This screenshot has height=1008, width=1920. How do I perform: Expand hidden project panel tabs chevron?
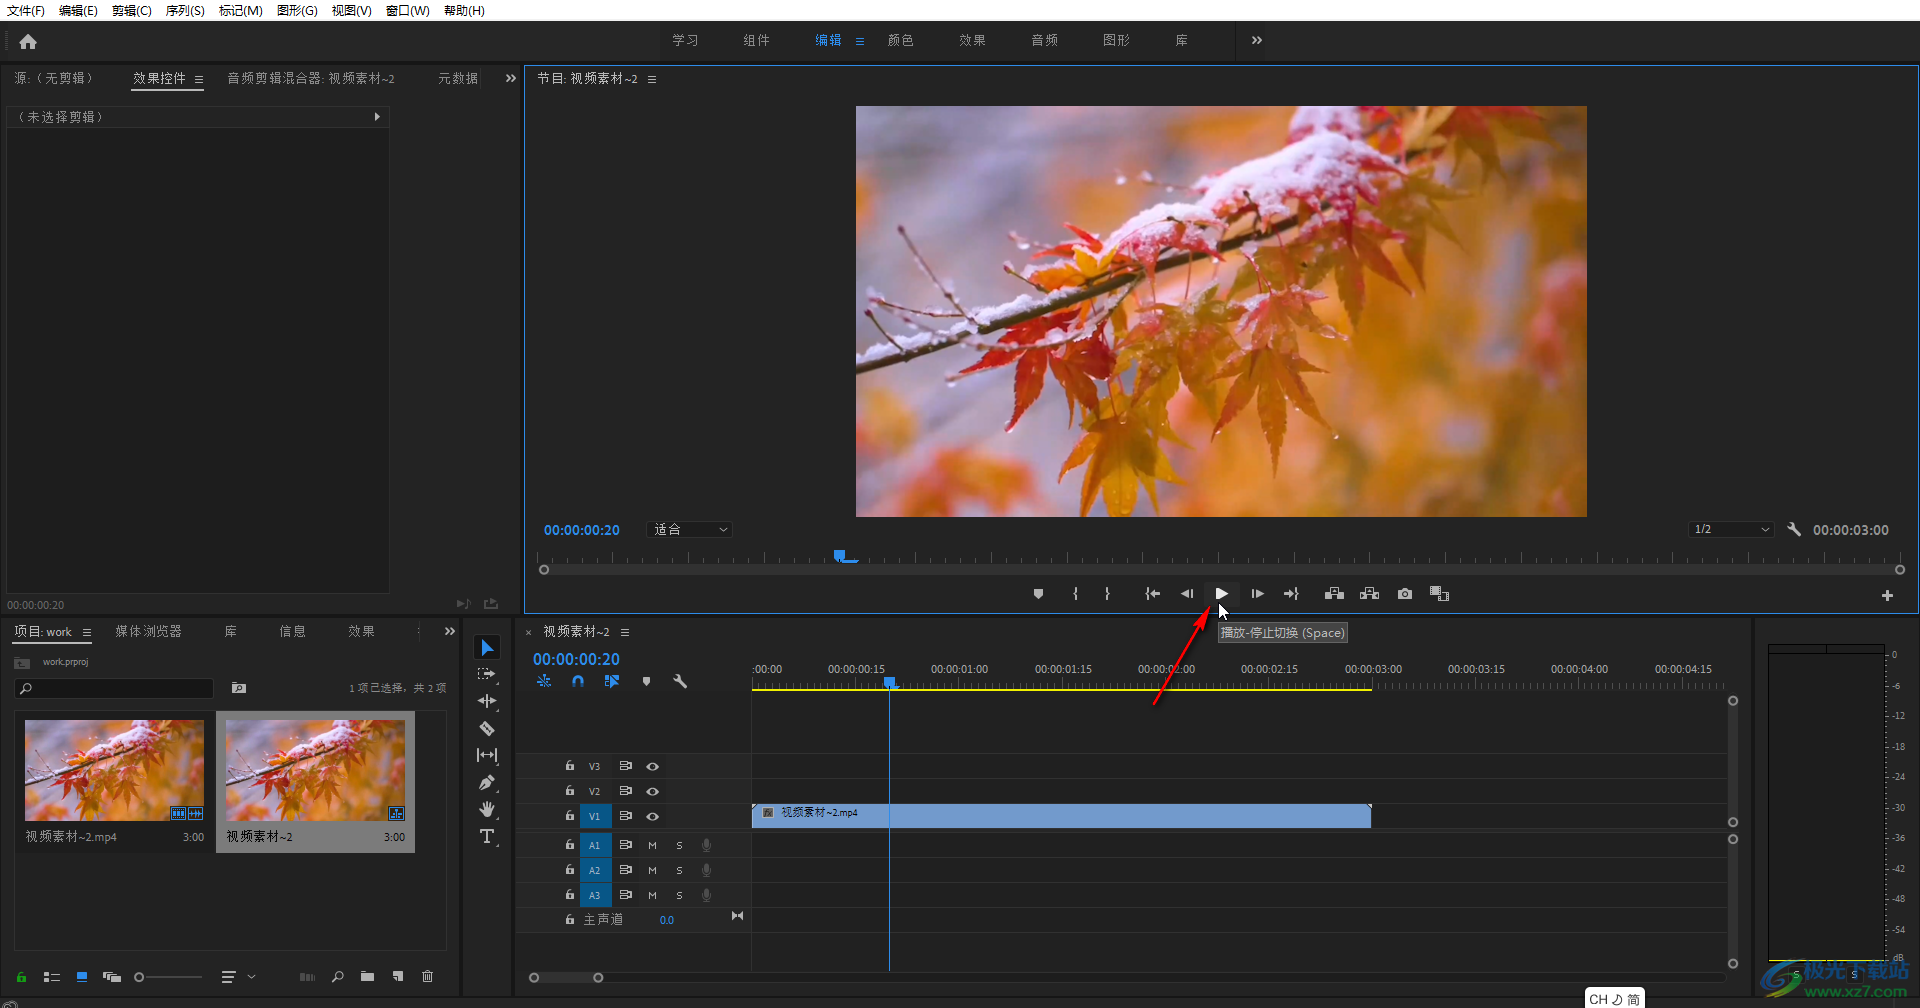tap(450, 631)
